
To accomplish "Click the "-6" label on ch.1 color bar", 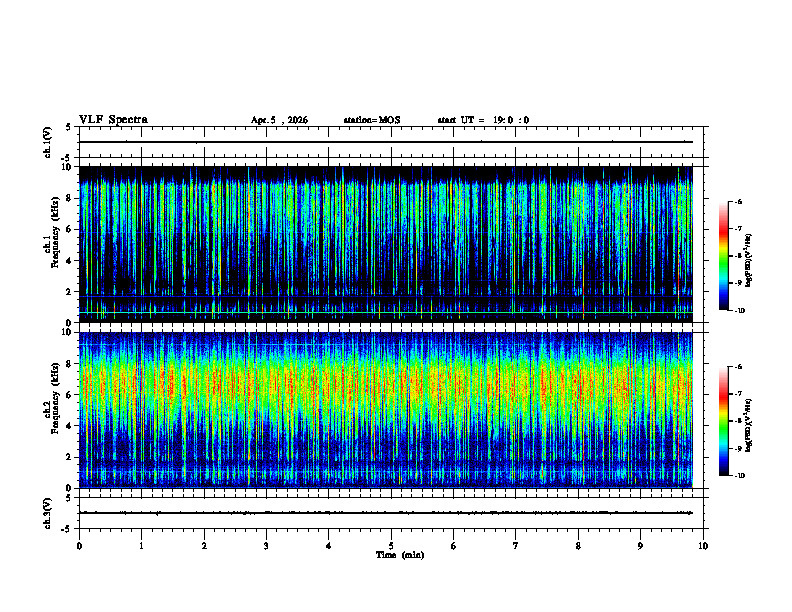I will pyautogui.click(x=737, y=201).
